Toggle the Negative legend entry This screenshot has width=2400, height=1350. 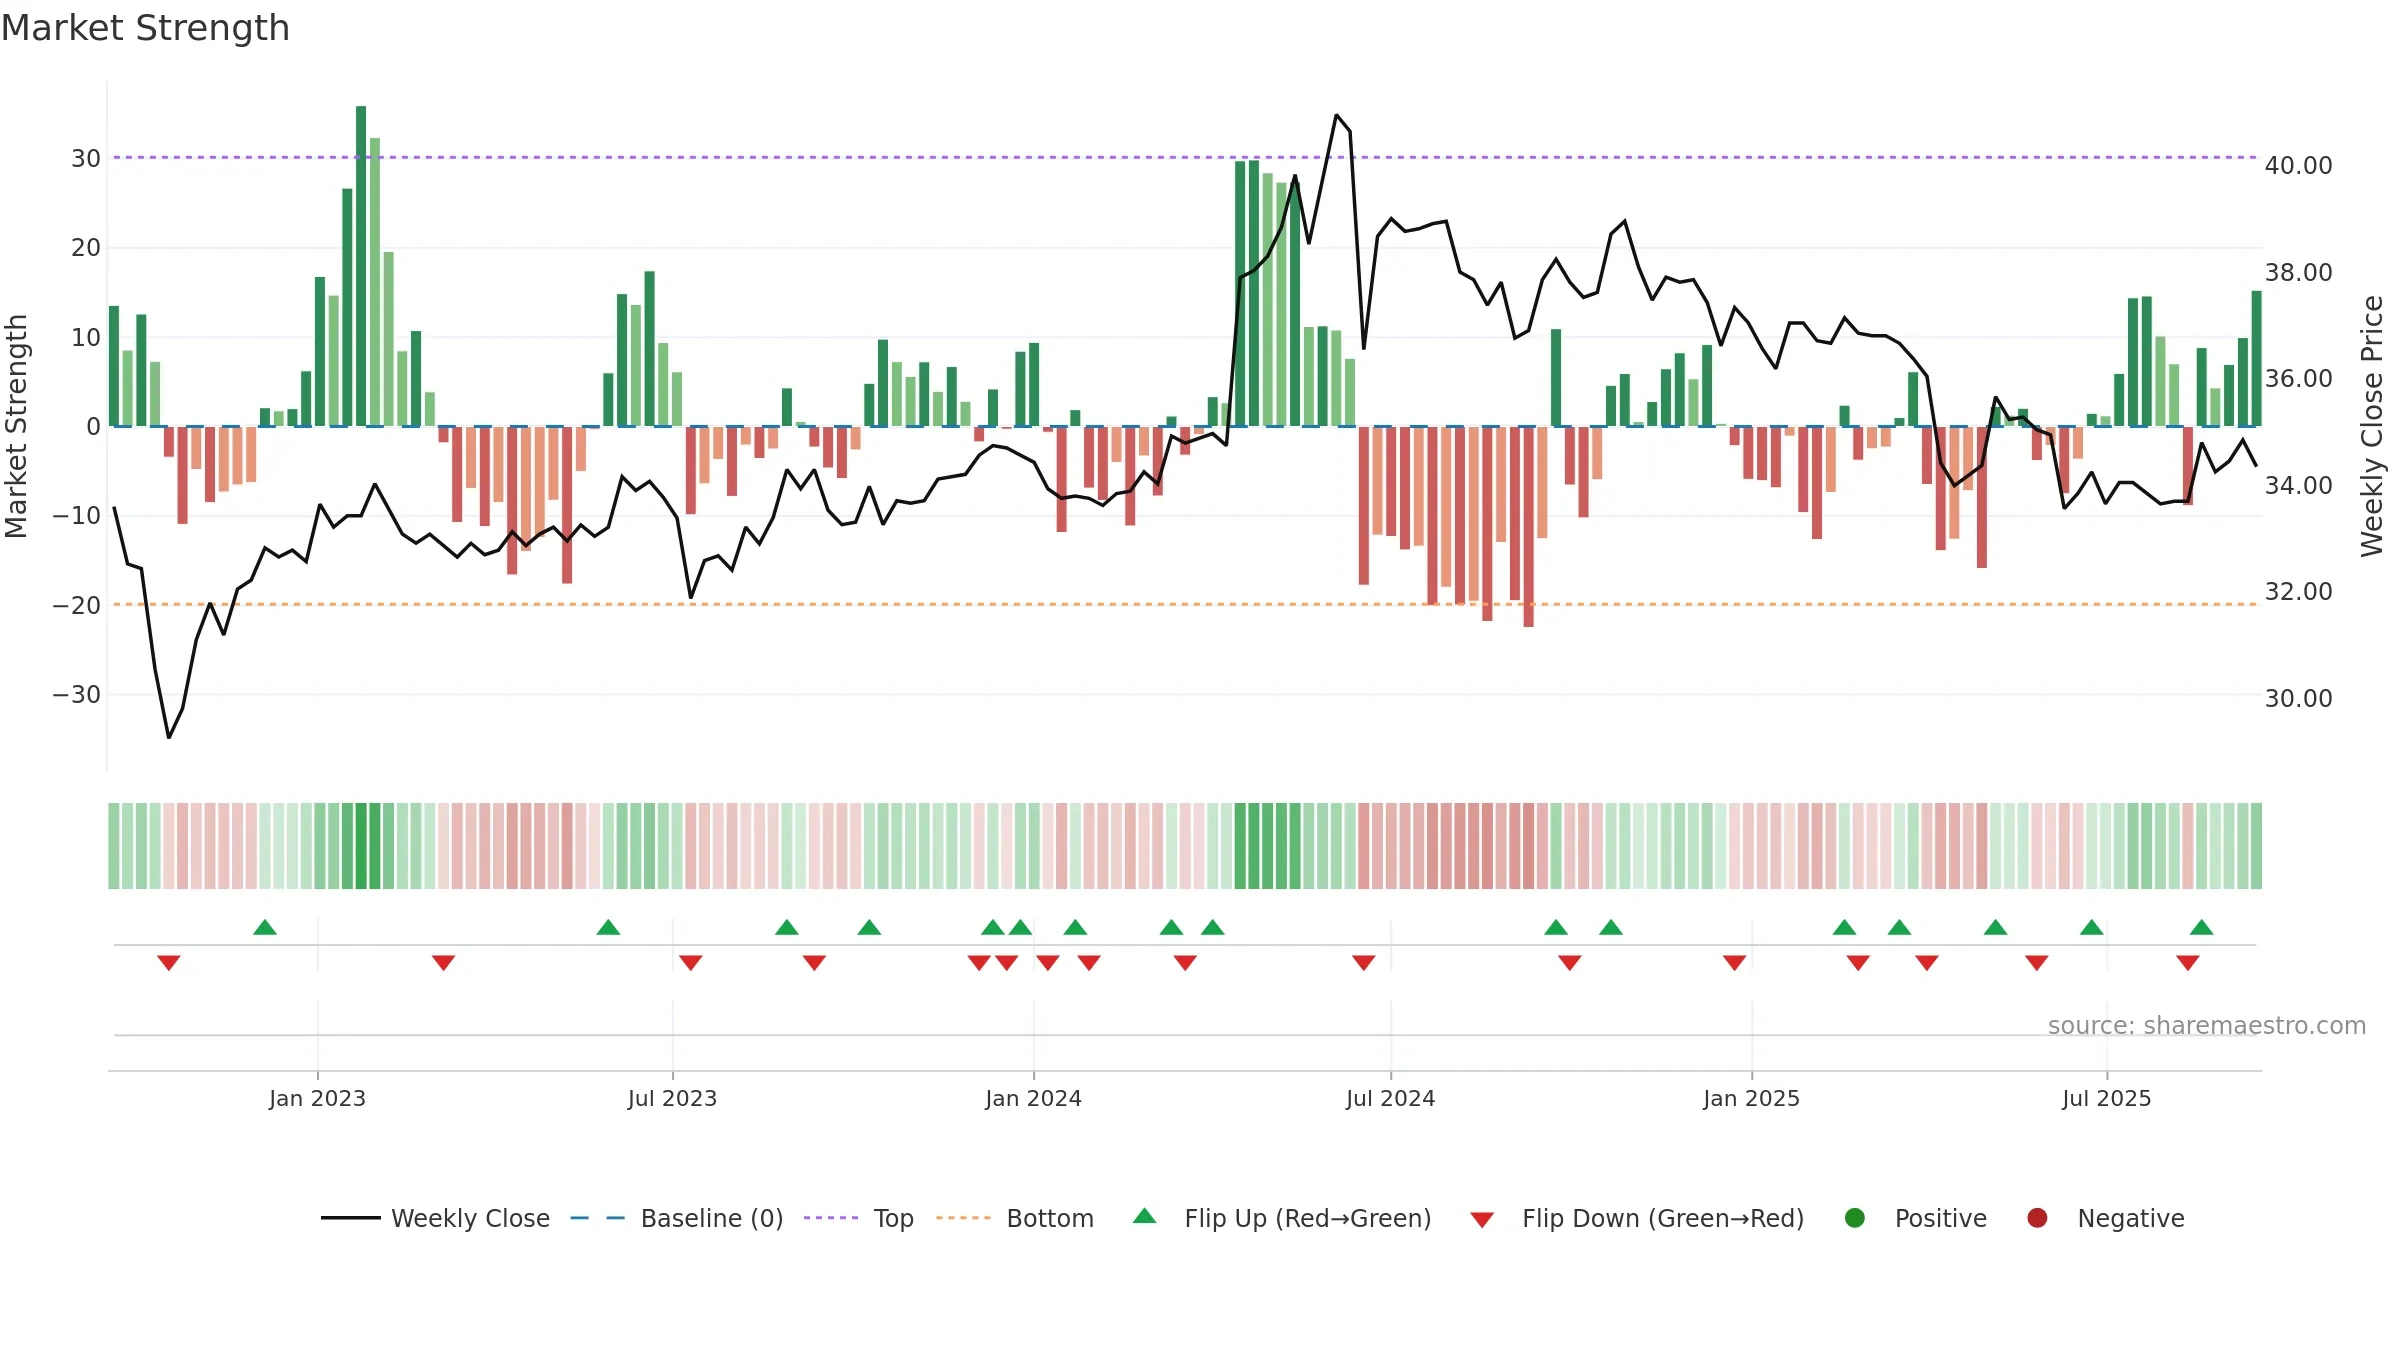click(2105, 1218)
